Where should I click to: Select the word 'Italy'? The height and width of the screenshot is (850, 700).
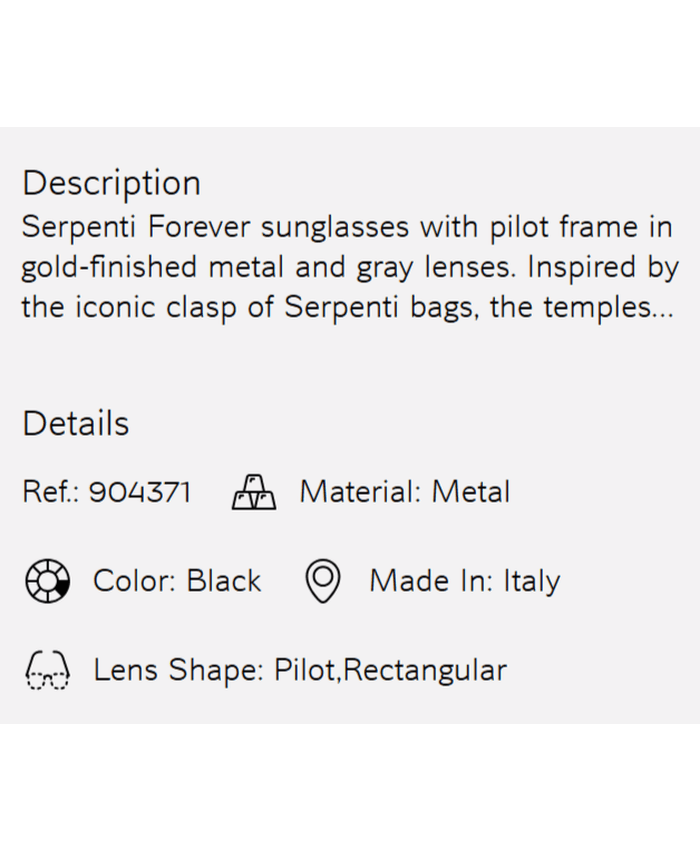pos(530,581)
